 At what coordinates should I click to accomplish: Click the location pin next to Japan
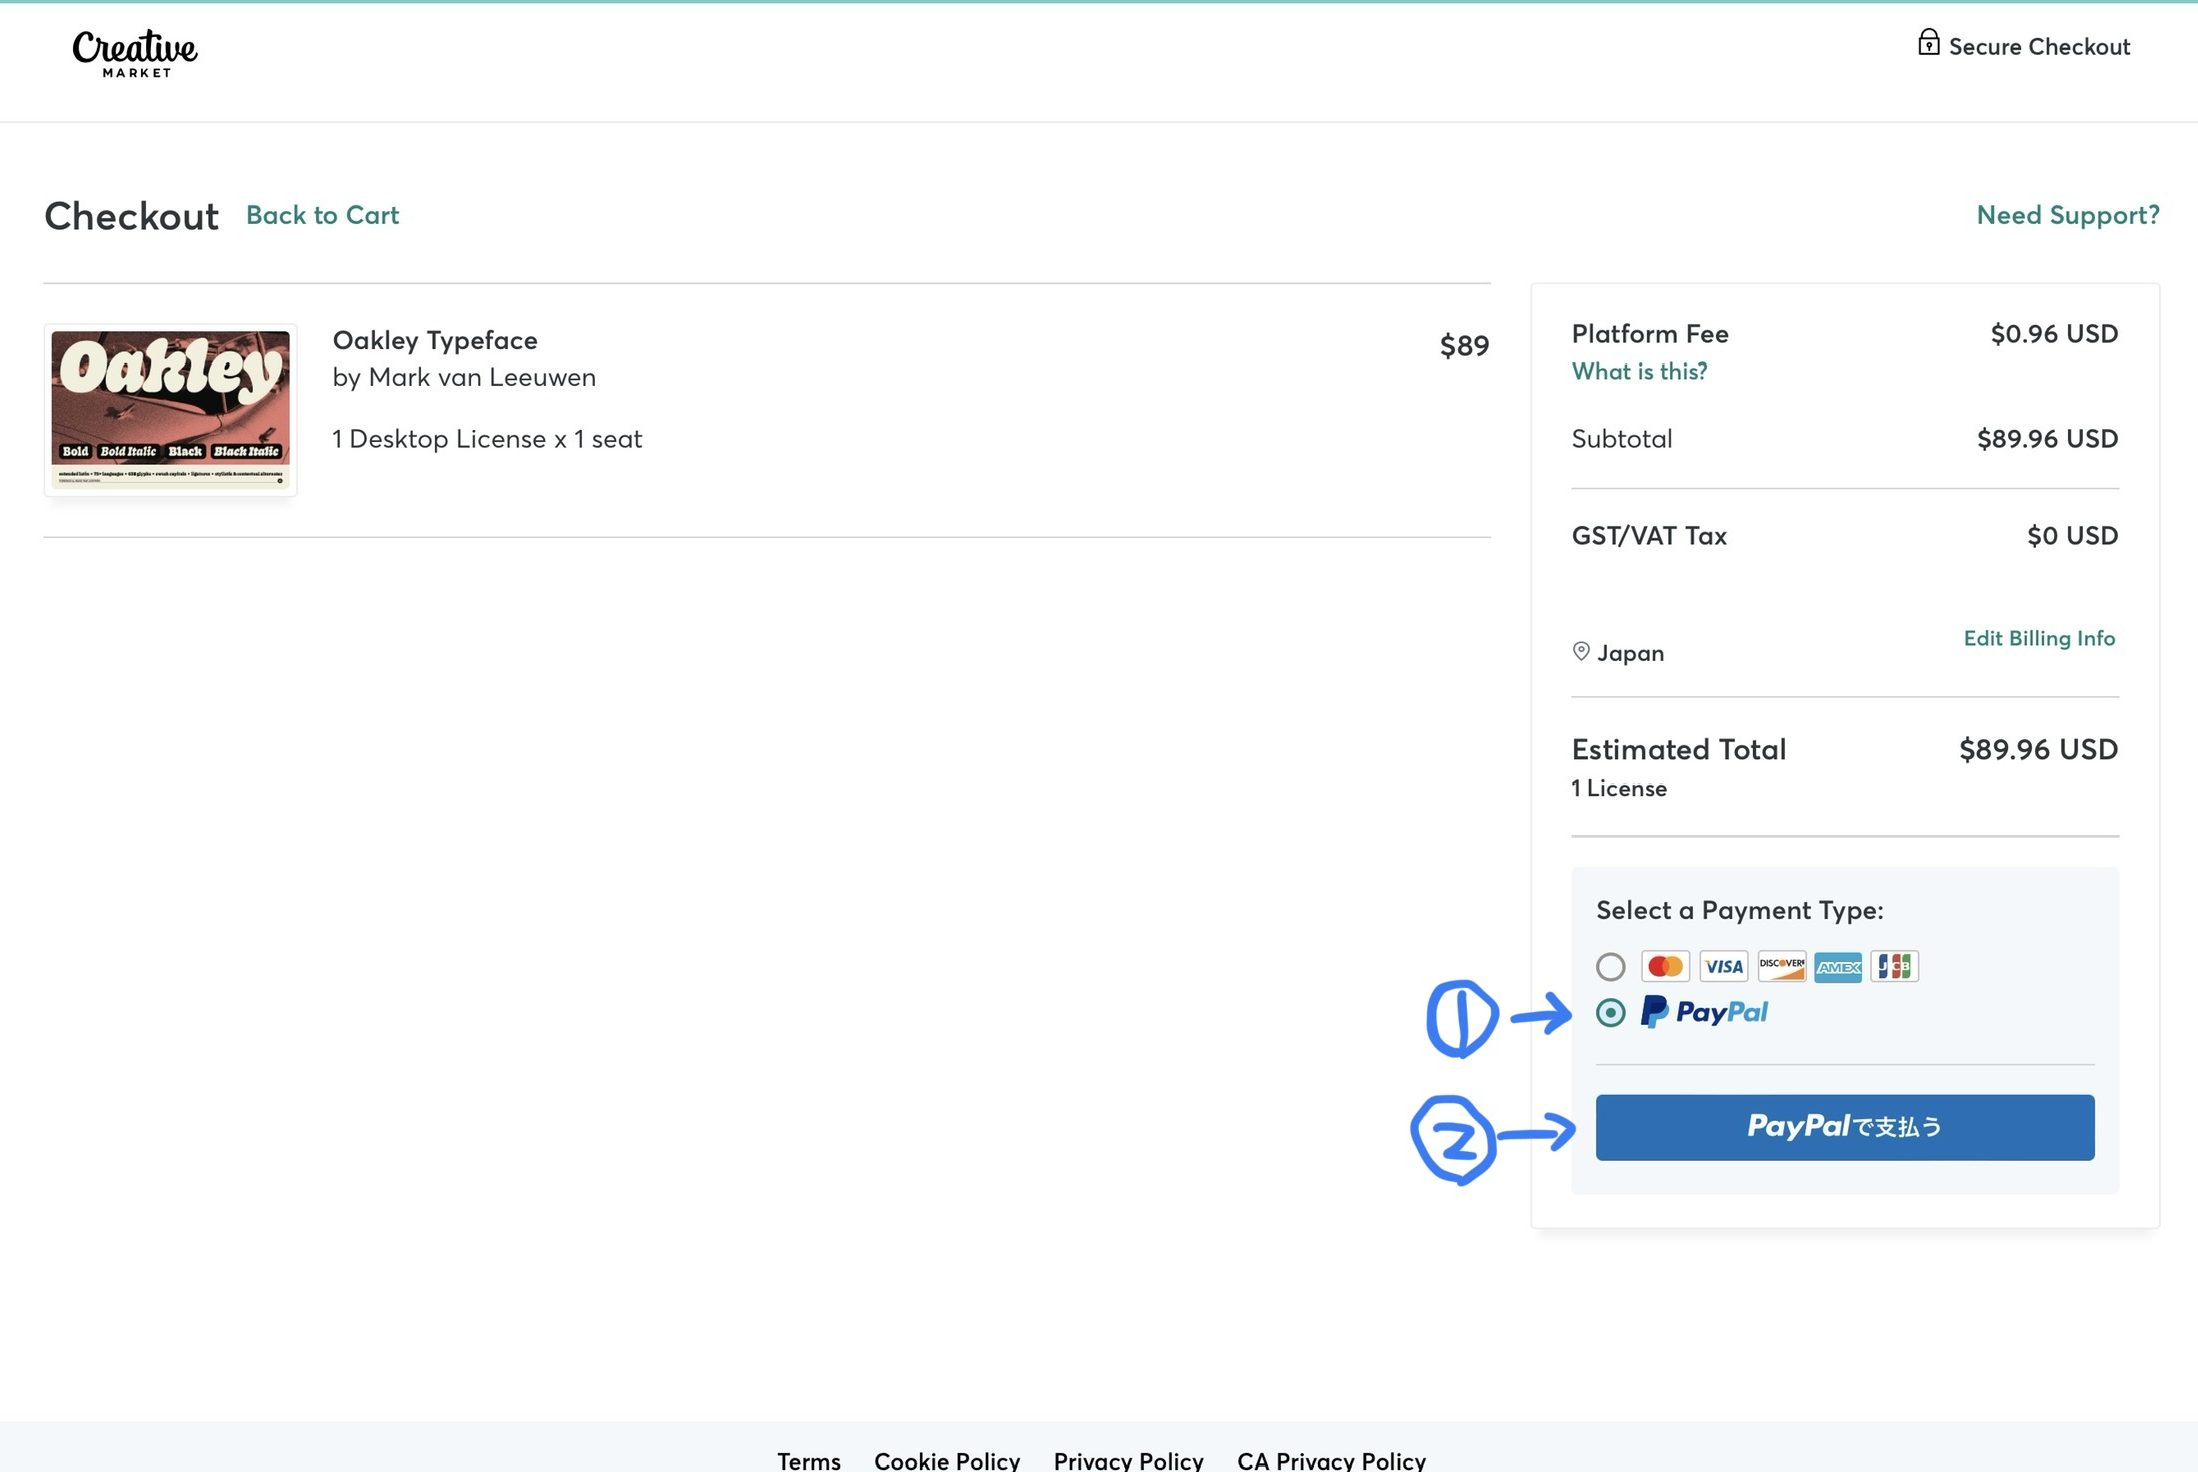point(1581,652)
